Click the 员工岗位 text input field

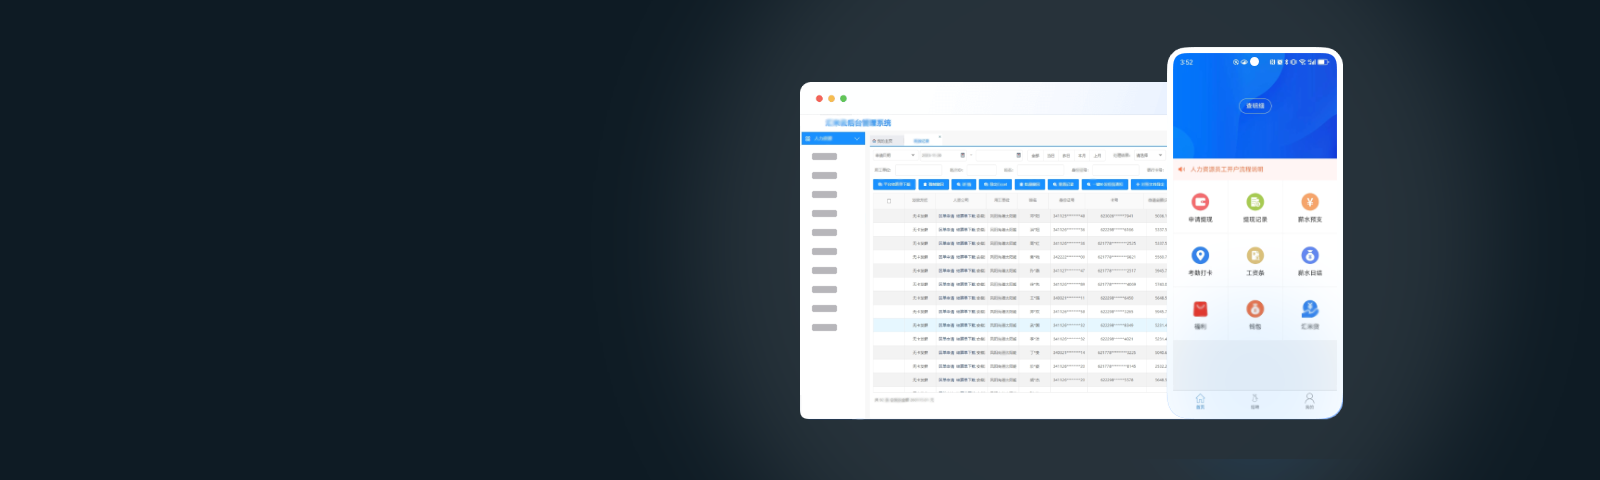point(918,170)
